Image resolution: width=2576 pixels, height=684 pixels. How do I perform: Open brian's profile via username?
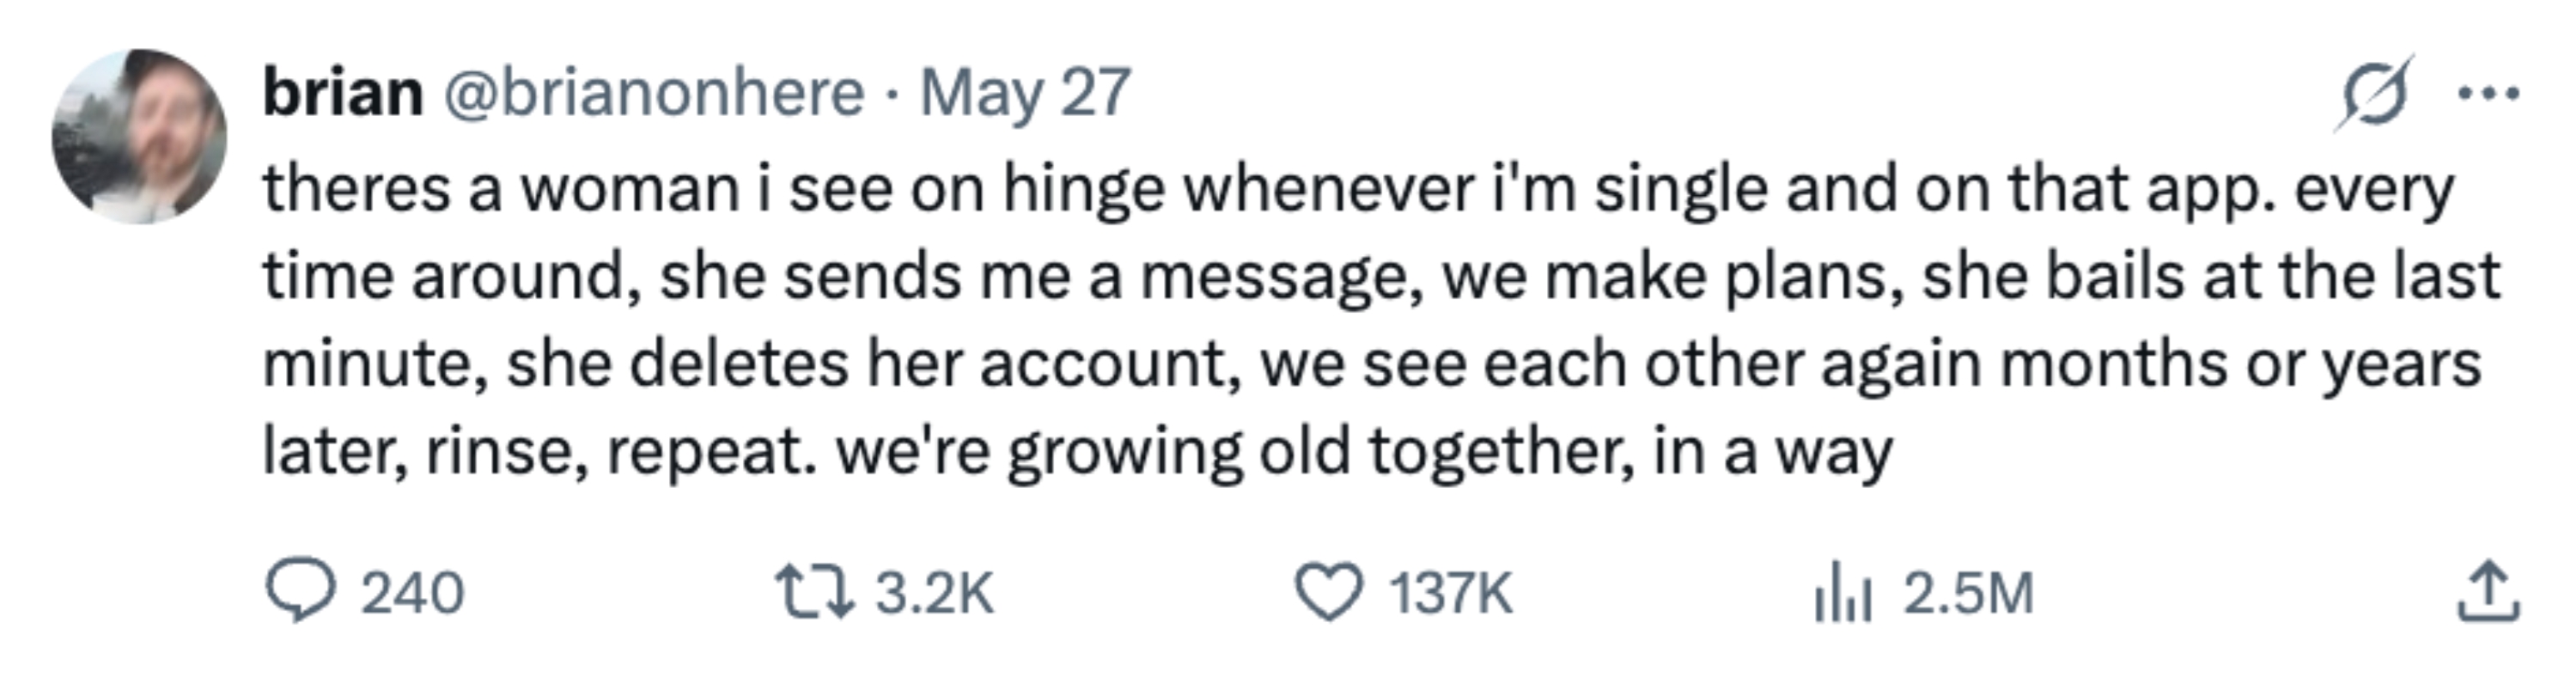tap(340, 93)
